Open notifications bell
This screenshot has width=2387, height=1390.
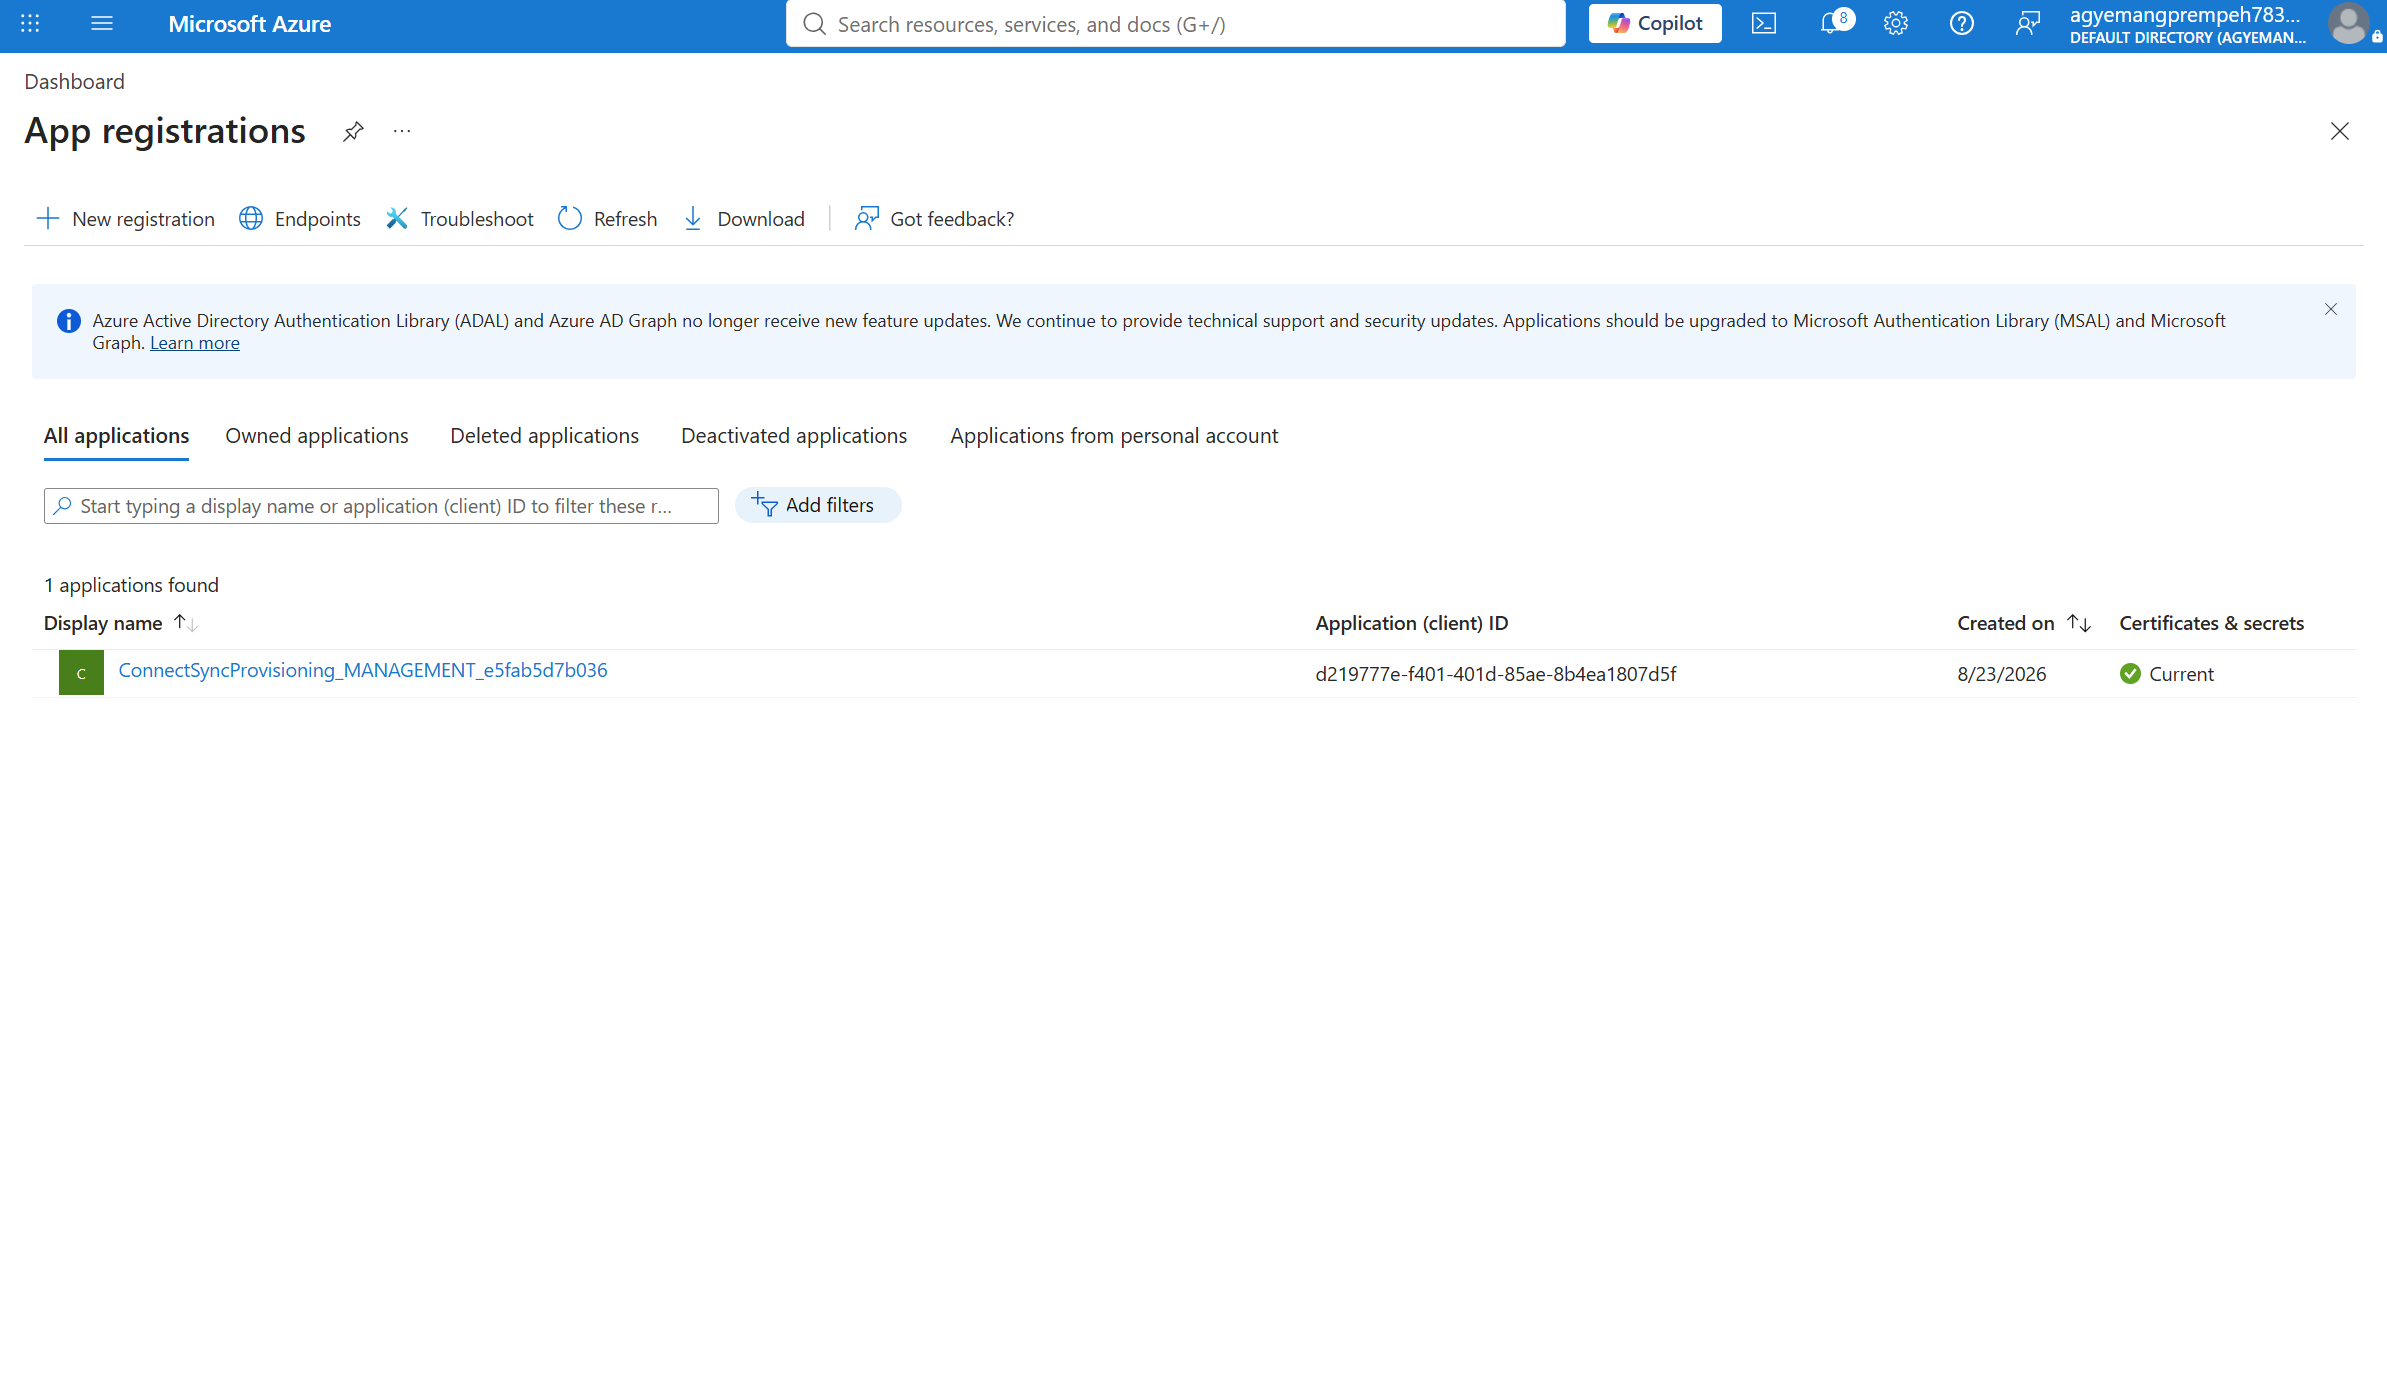point(1831,23)
